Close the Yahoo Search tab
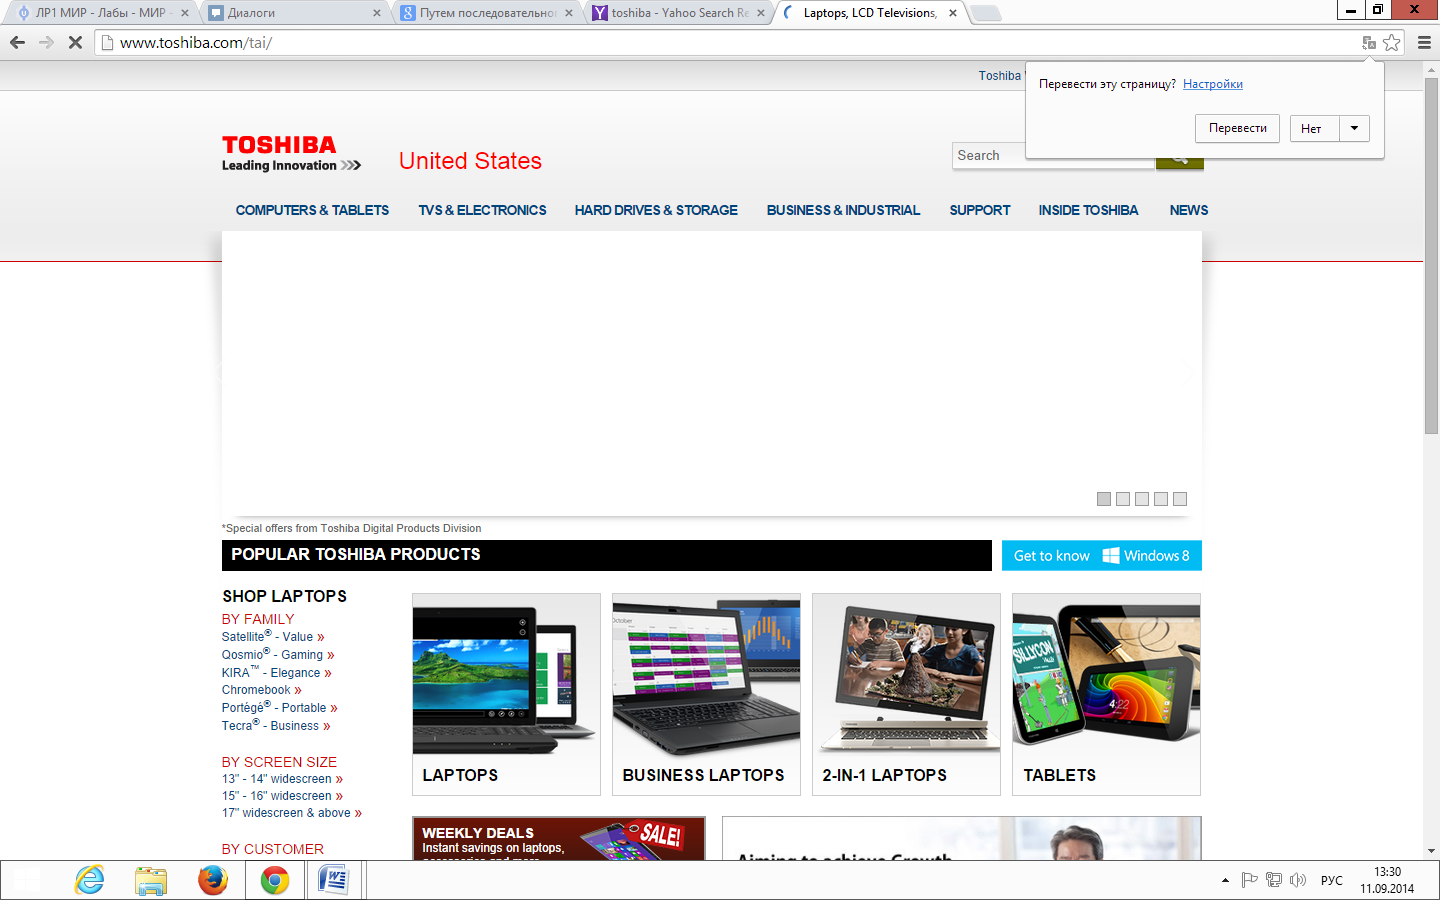The width and height of the screenshot is (1440, 900). 761,13
